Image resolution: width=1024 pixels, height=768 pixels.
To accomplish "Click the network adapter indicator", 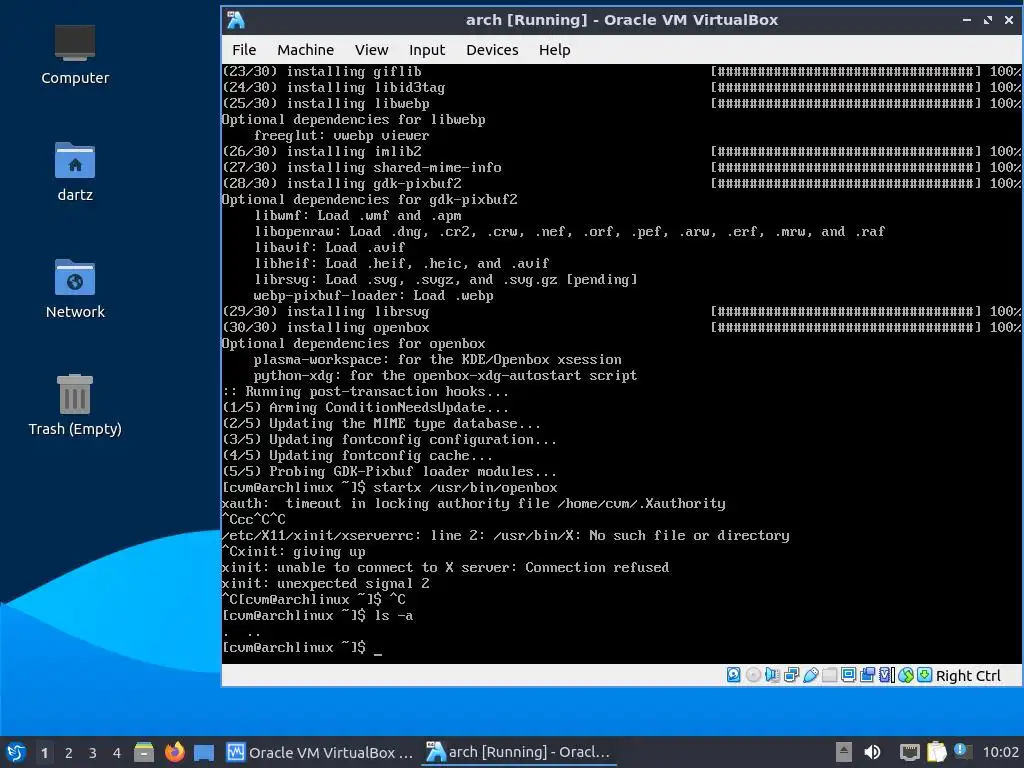I will click(x=791, y=675).
